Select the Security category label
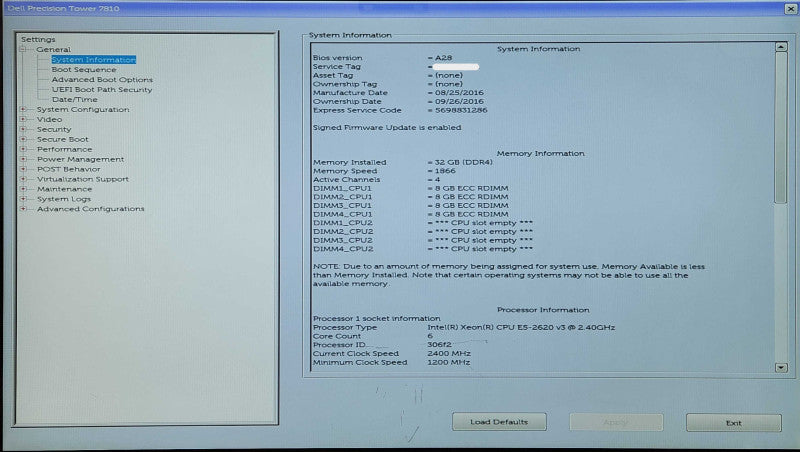Screen dimensions: 800x452 54,129
